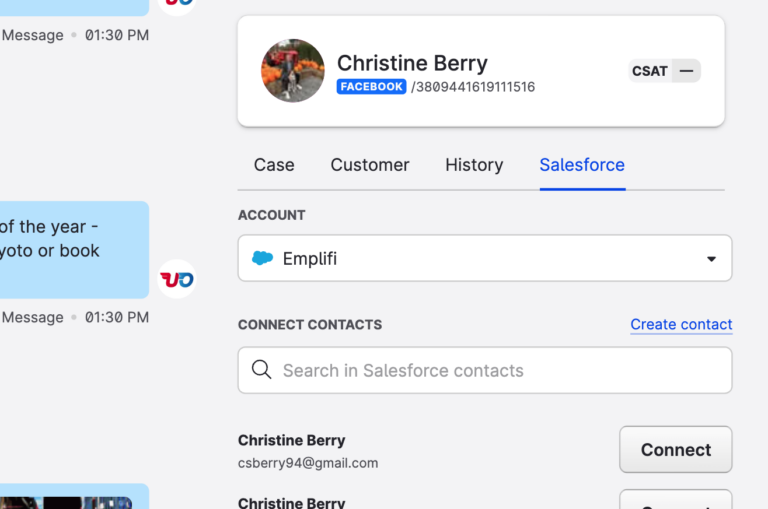Focus the Search in Salesforce contacts field
This screenshot has width=768, height=509.
[x=485, y=370]
